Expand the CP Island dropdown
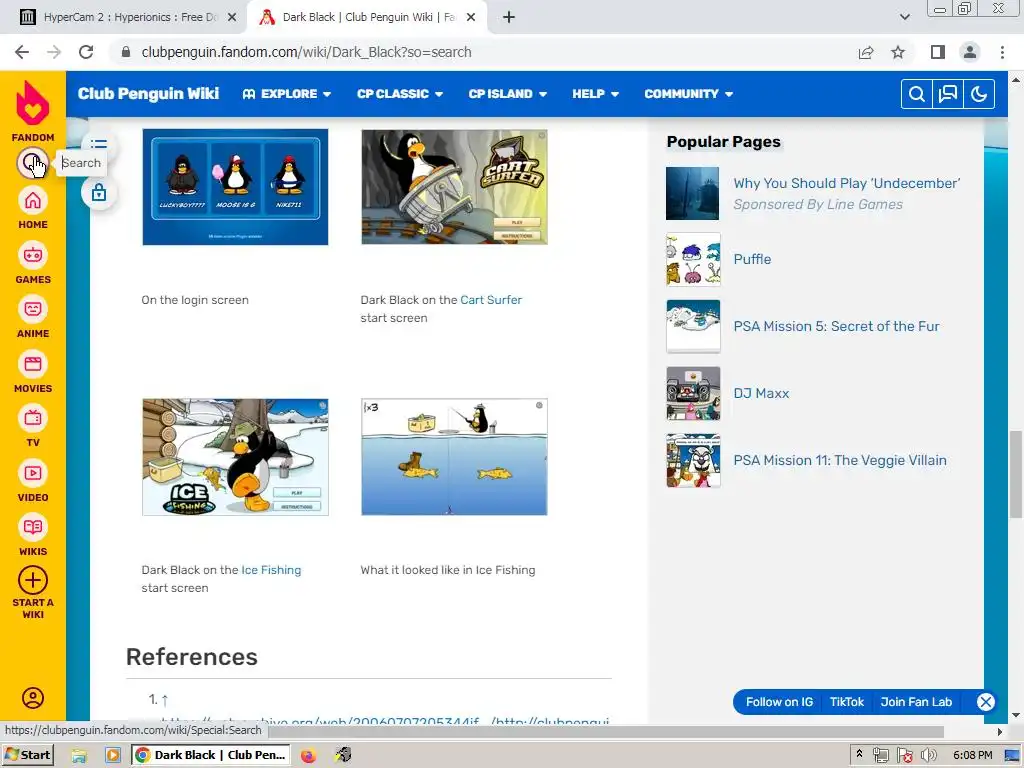This screenshot has height=768, width=1024. (x=507, y=94)
